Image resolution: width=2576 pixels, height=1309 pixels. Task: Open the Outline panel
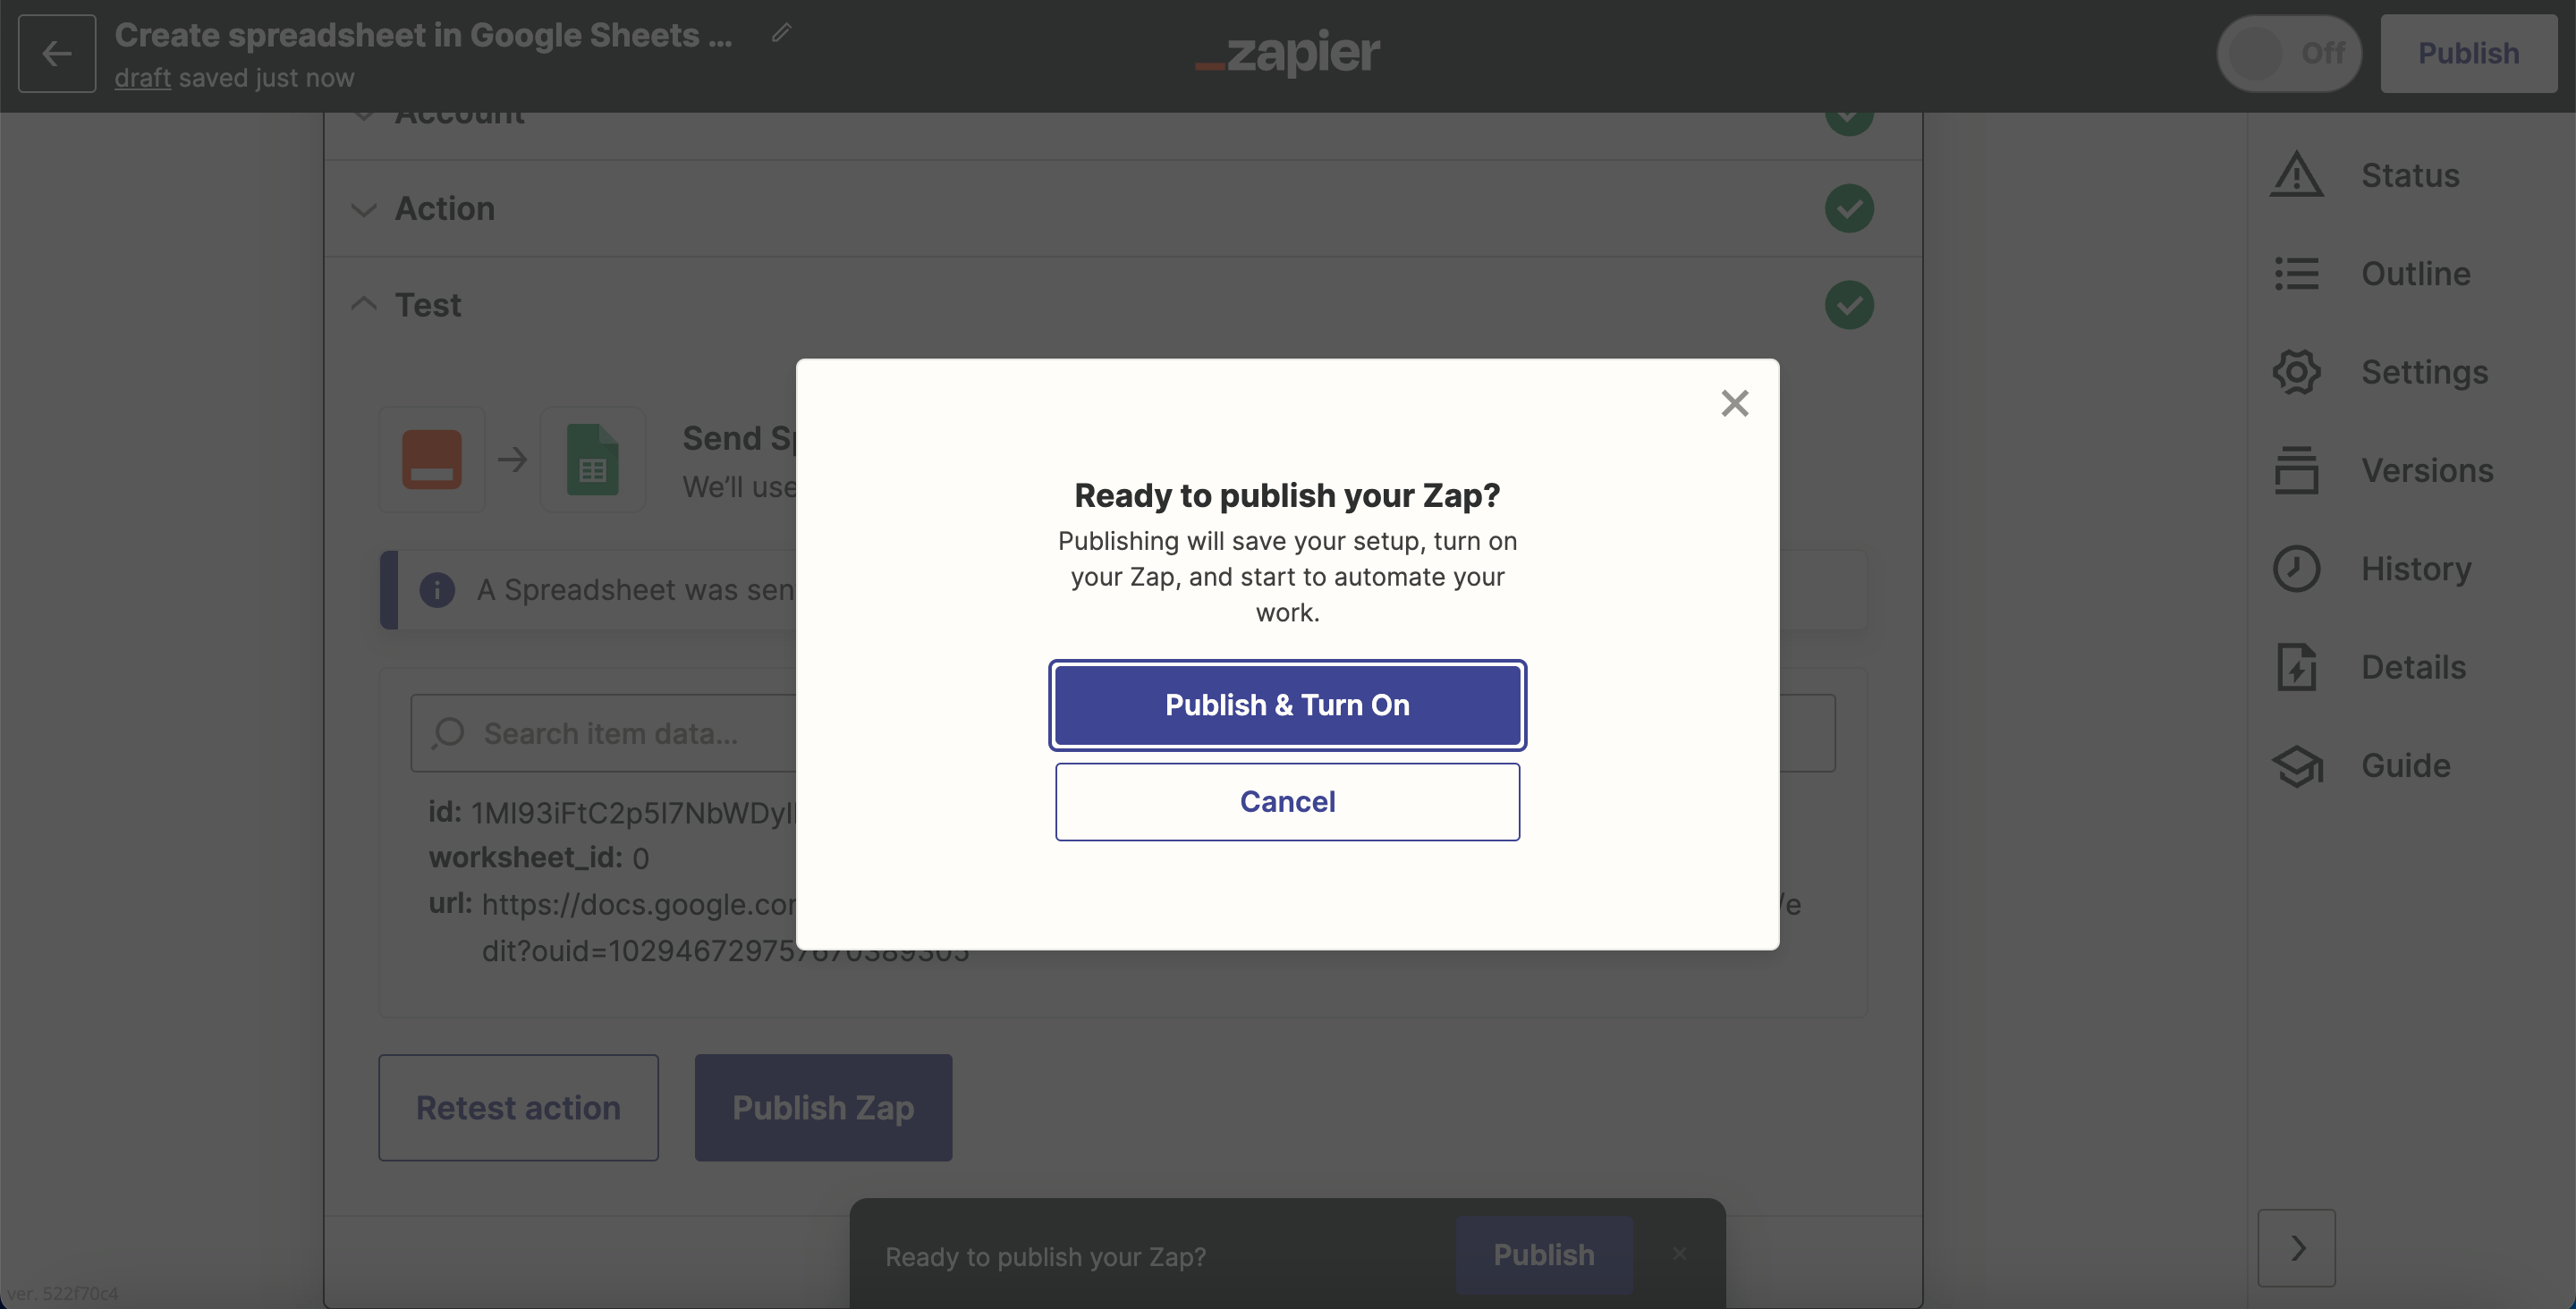tap(2404, 272)
